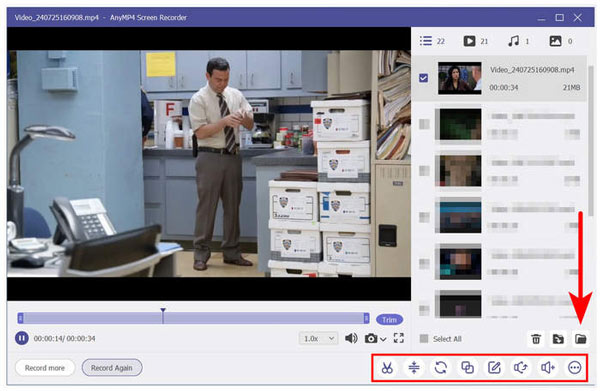Import a file with folder-arrow icon
The width and height of the screenshot is (600, 391).
pyautogui.click(x=558, y=339)
